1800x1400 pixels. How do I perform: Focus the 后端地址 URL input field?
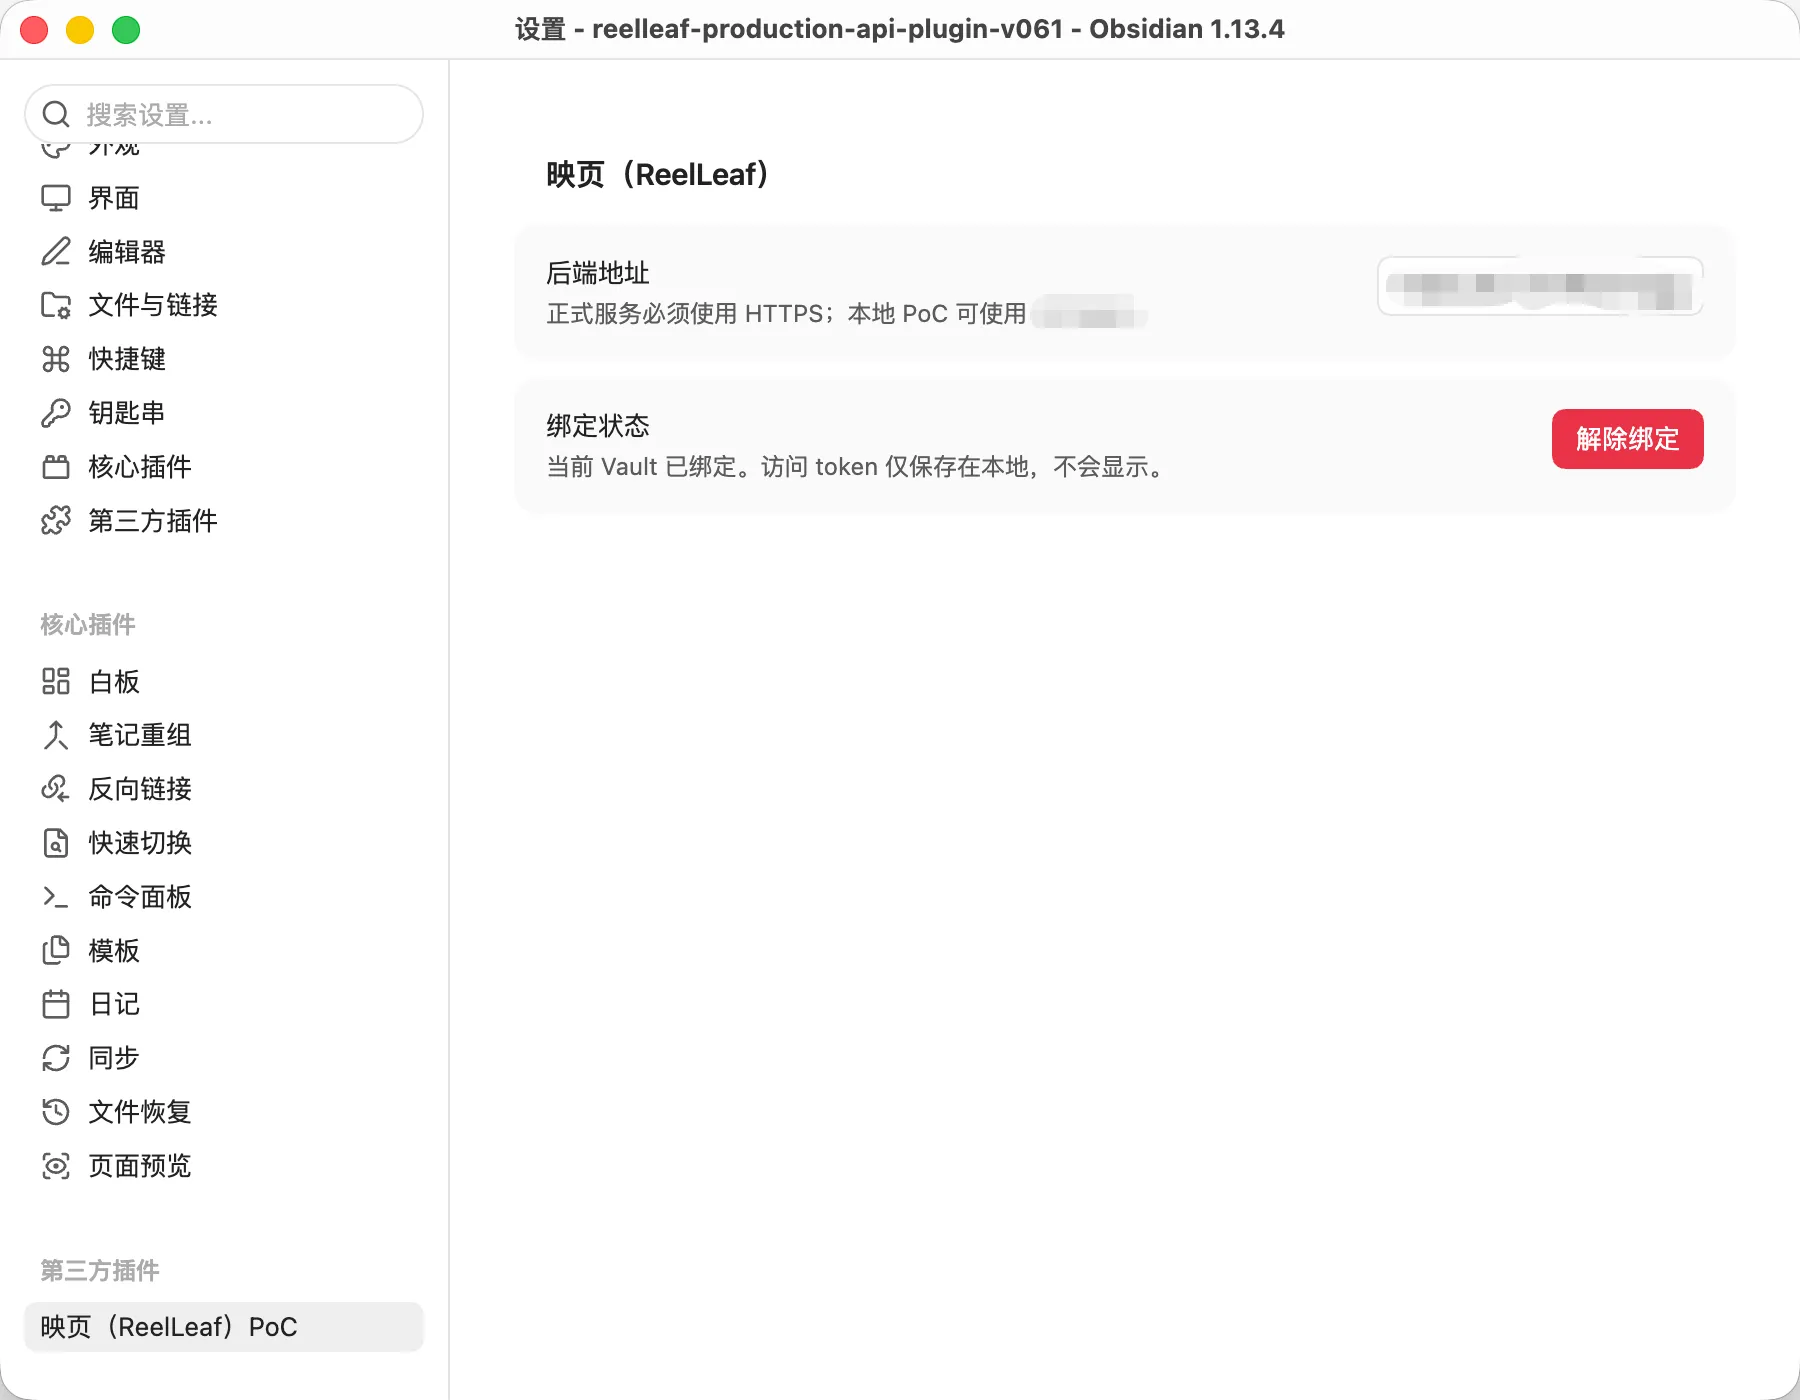click(1540, 286)
